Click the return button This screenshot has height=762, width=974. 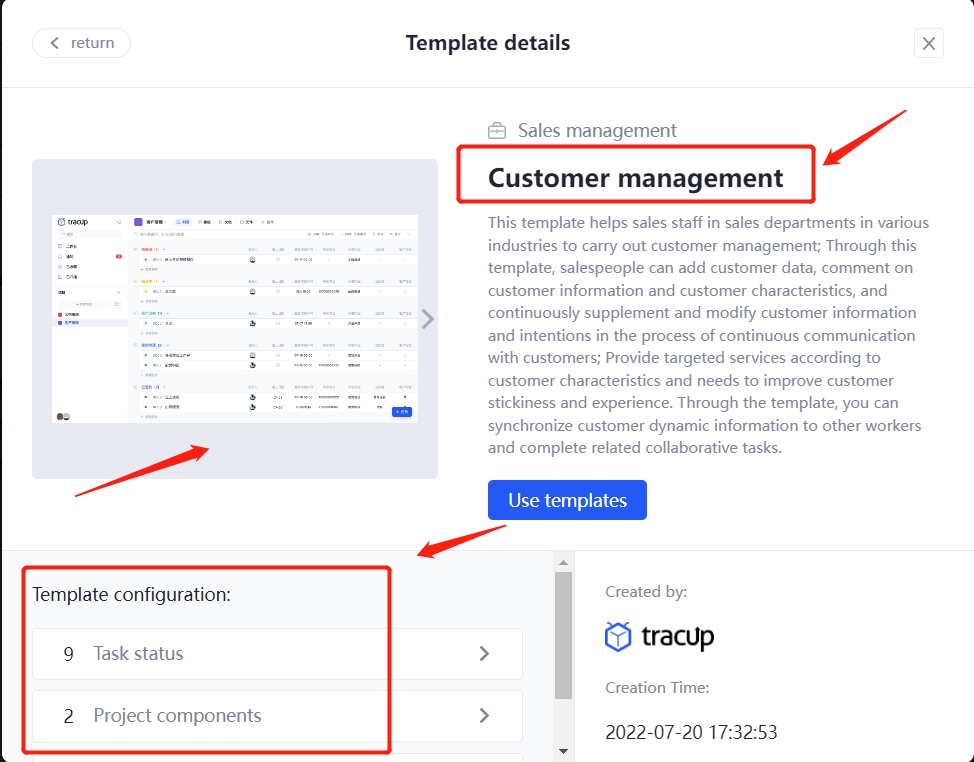[x=81, y=43]
